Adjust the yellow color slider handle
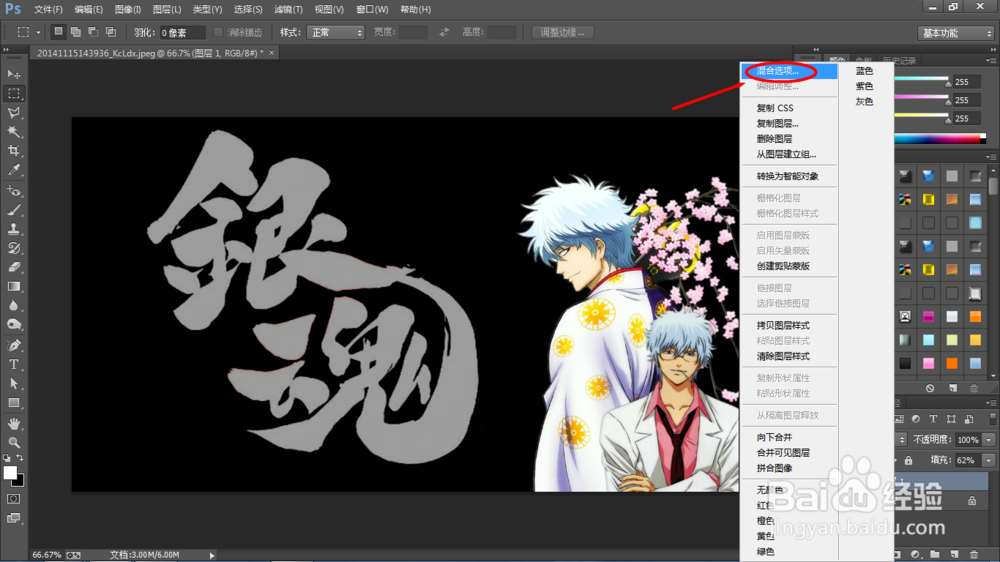The image size is (1000, 562). (948, 120)
